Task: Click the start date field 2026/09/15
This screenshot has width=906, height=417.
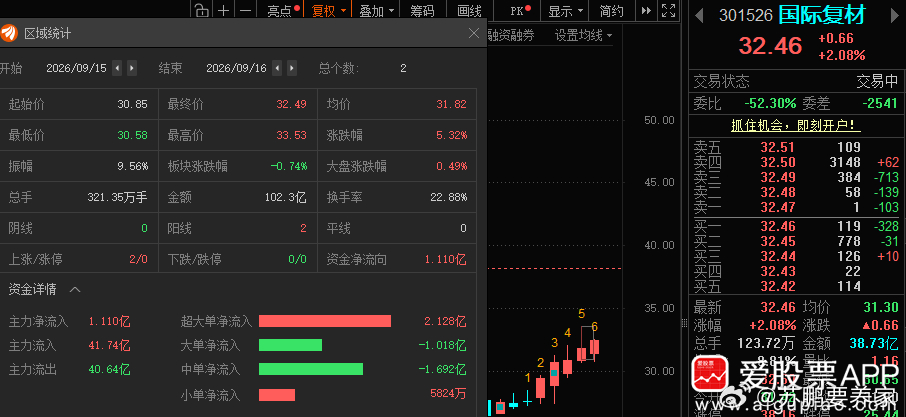Action: (76, 68)
